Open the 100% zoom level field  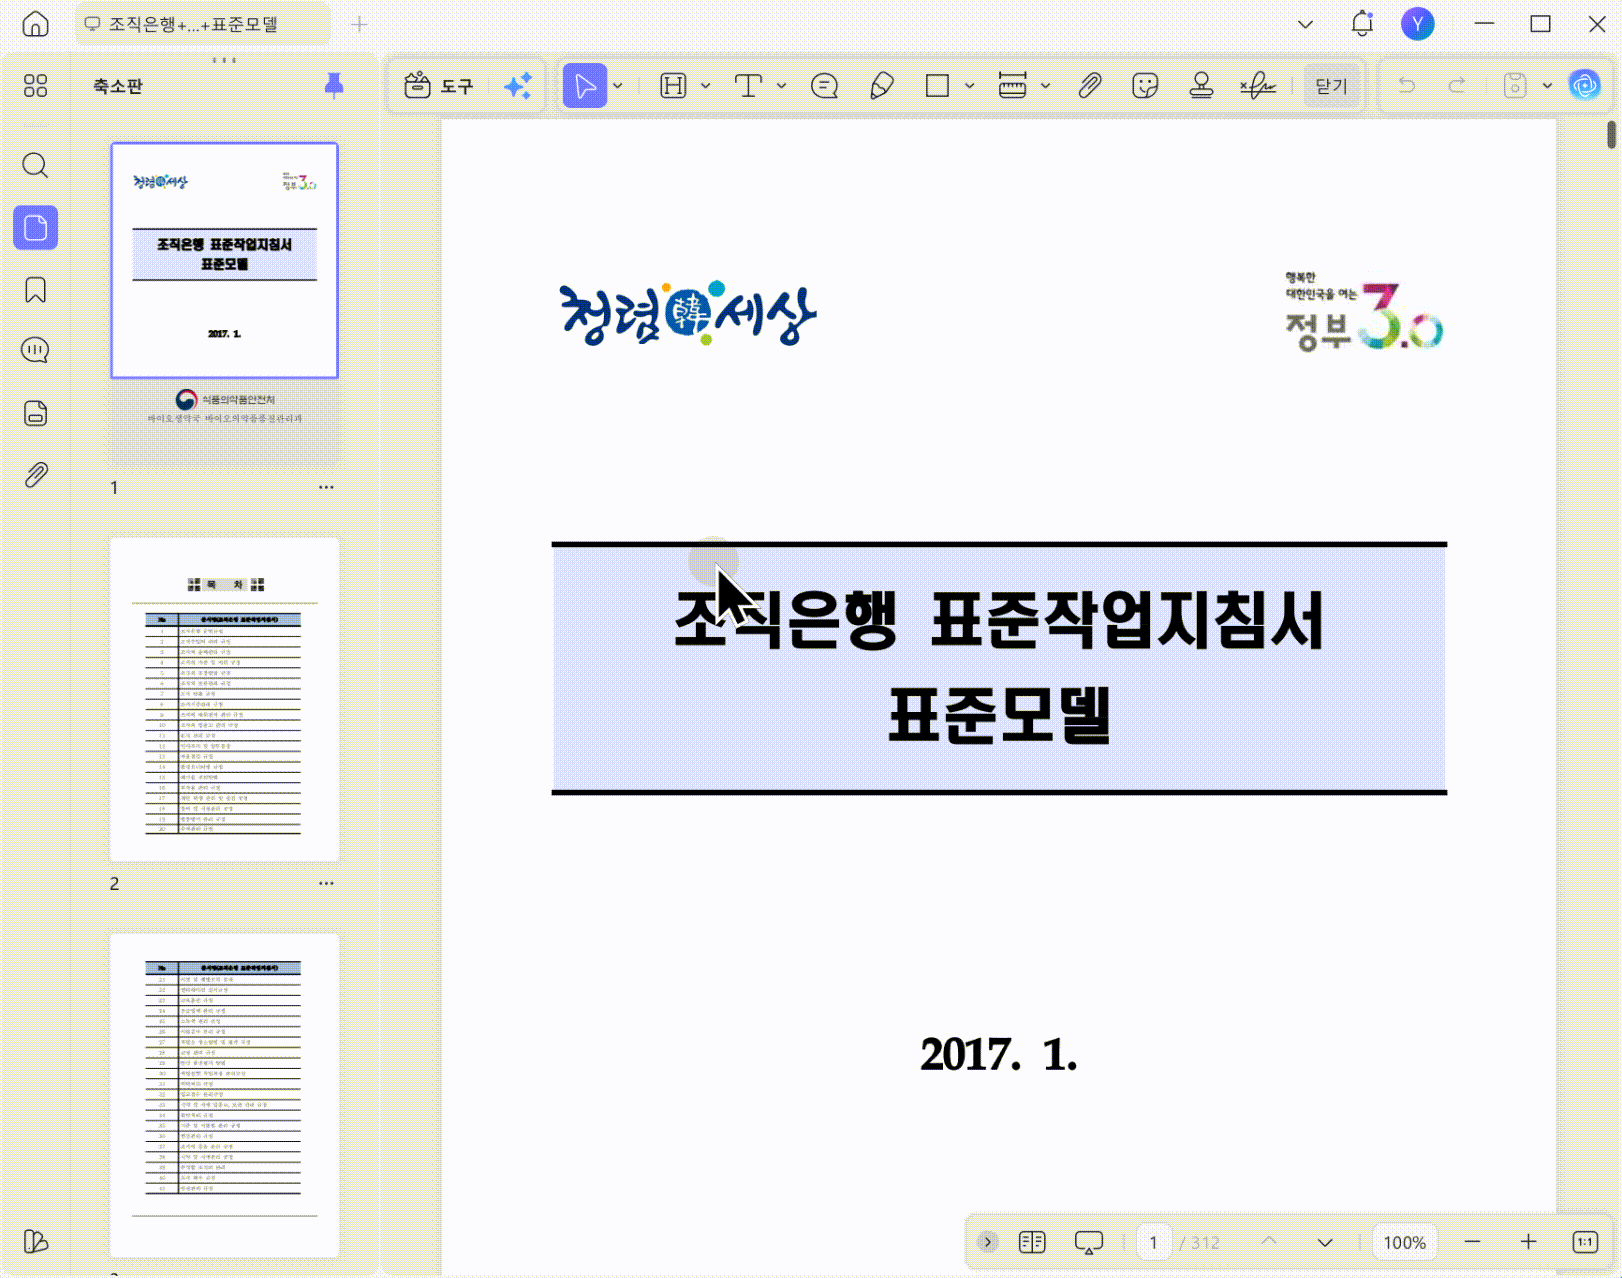click(x=1404, y=1242)
